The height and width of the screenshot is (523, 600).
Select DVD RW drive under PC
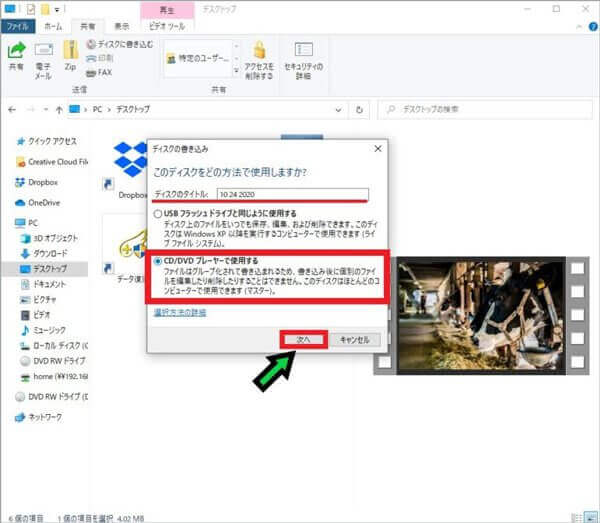coord(53,361)
